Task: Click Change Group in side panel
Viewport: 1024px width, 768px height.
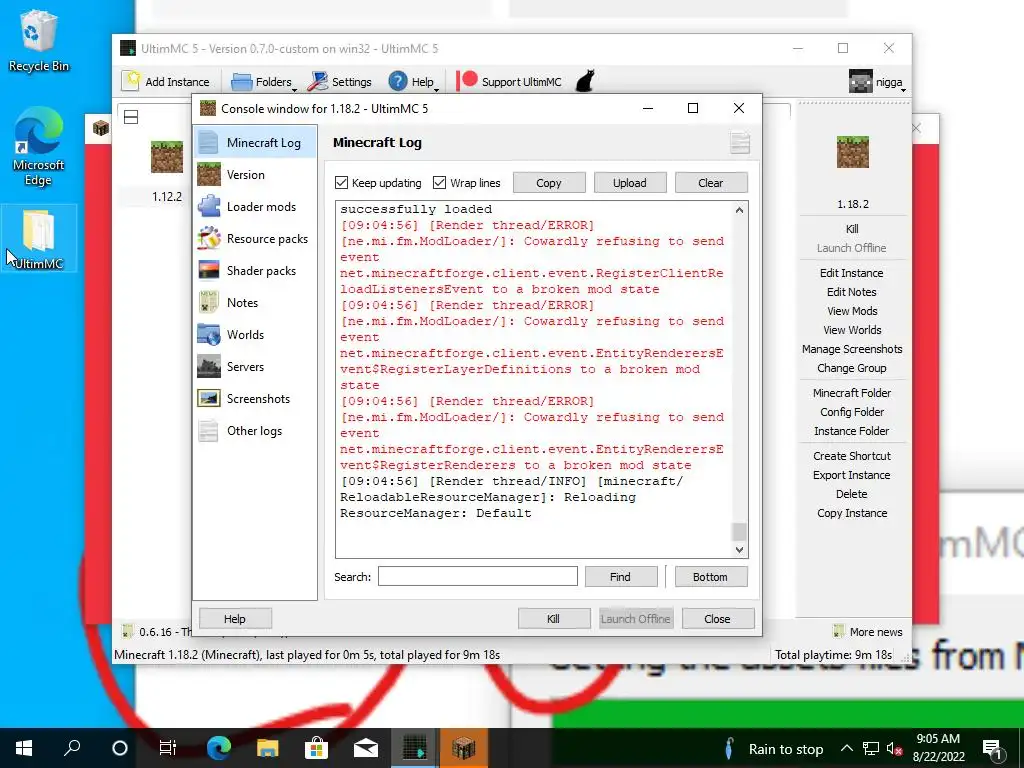Action: (x=852, y=368)
